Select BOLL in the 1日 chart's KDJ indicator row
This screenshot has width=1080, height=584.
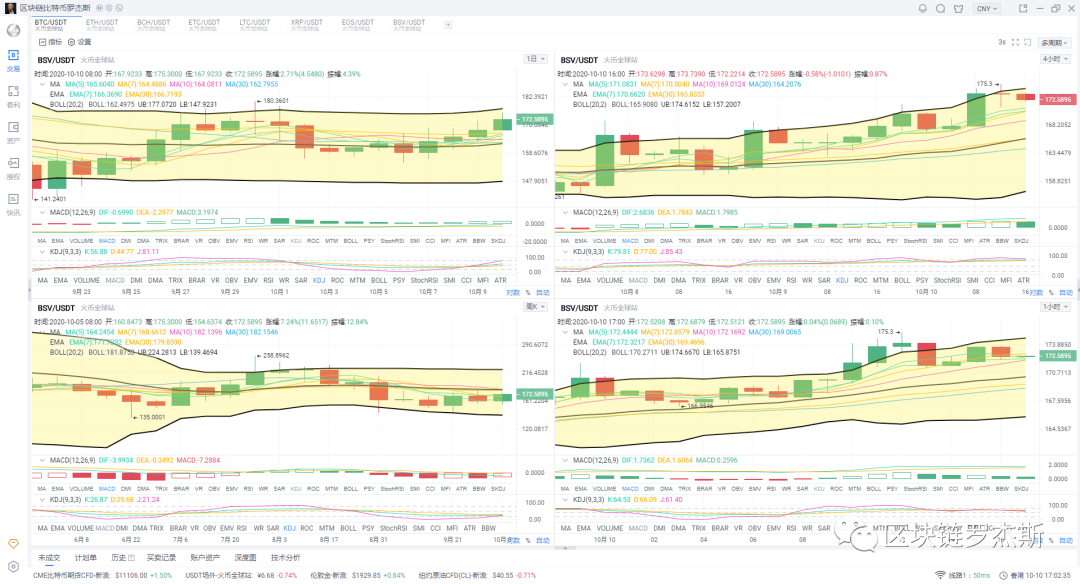[x=379, y=280]
